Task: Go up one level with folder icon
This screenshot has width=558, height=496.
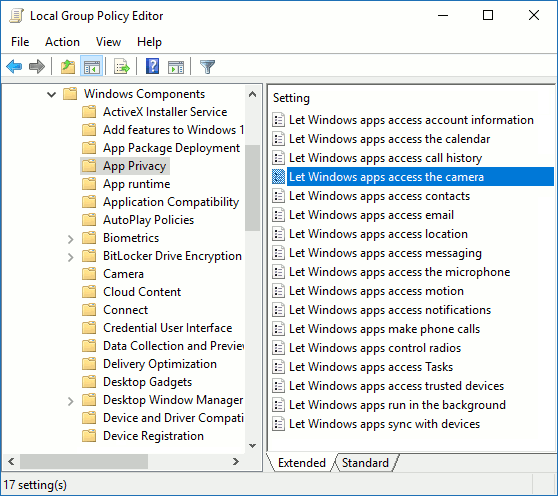Action: 68,67
